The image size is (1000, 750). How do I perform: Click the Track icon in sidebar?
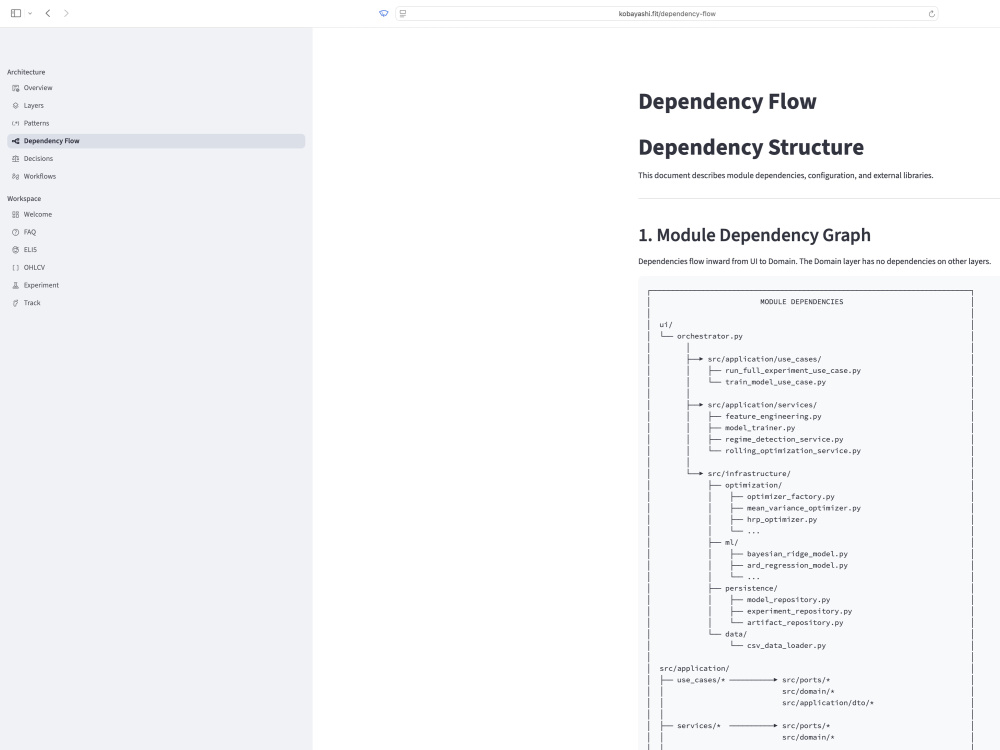point(15,303)
